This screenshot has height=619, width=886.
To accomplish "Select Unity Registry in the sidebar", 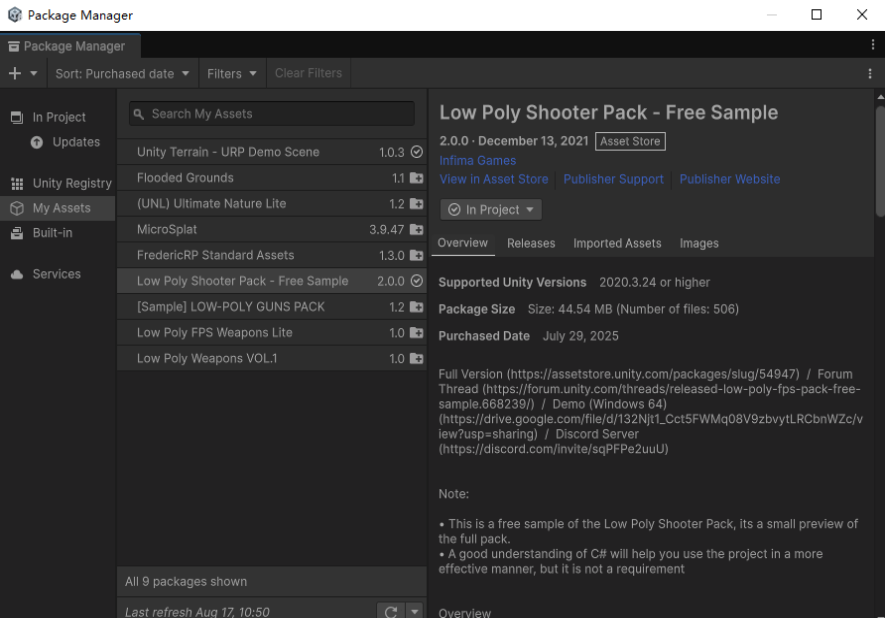I will point(72,183).
